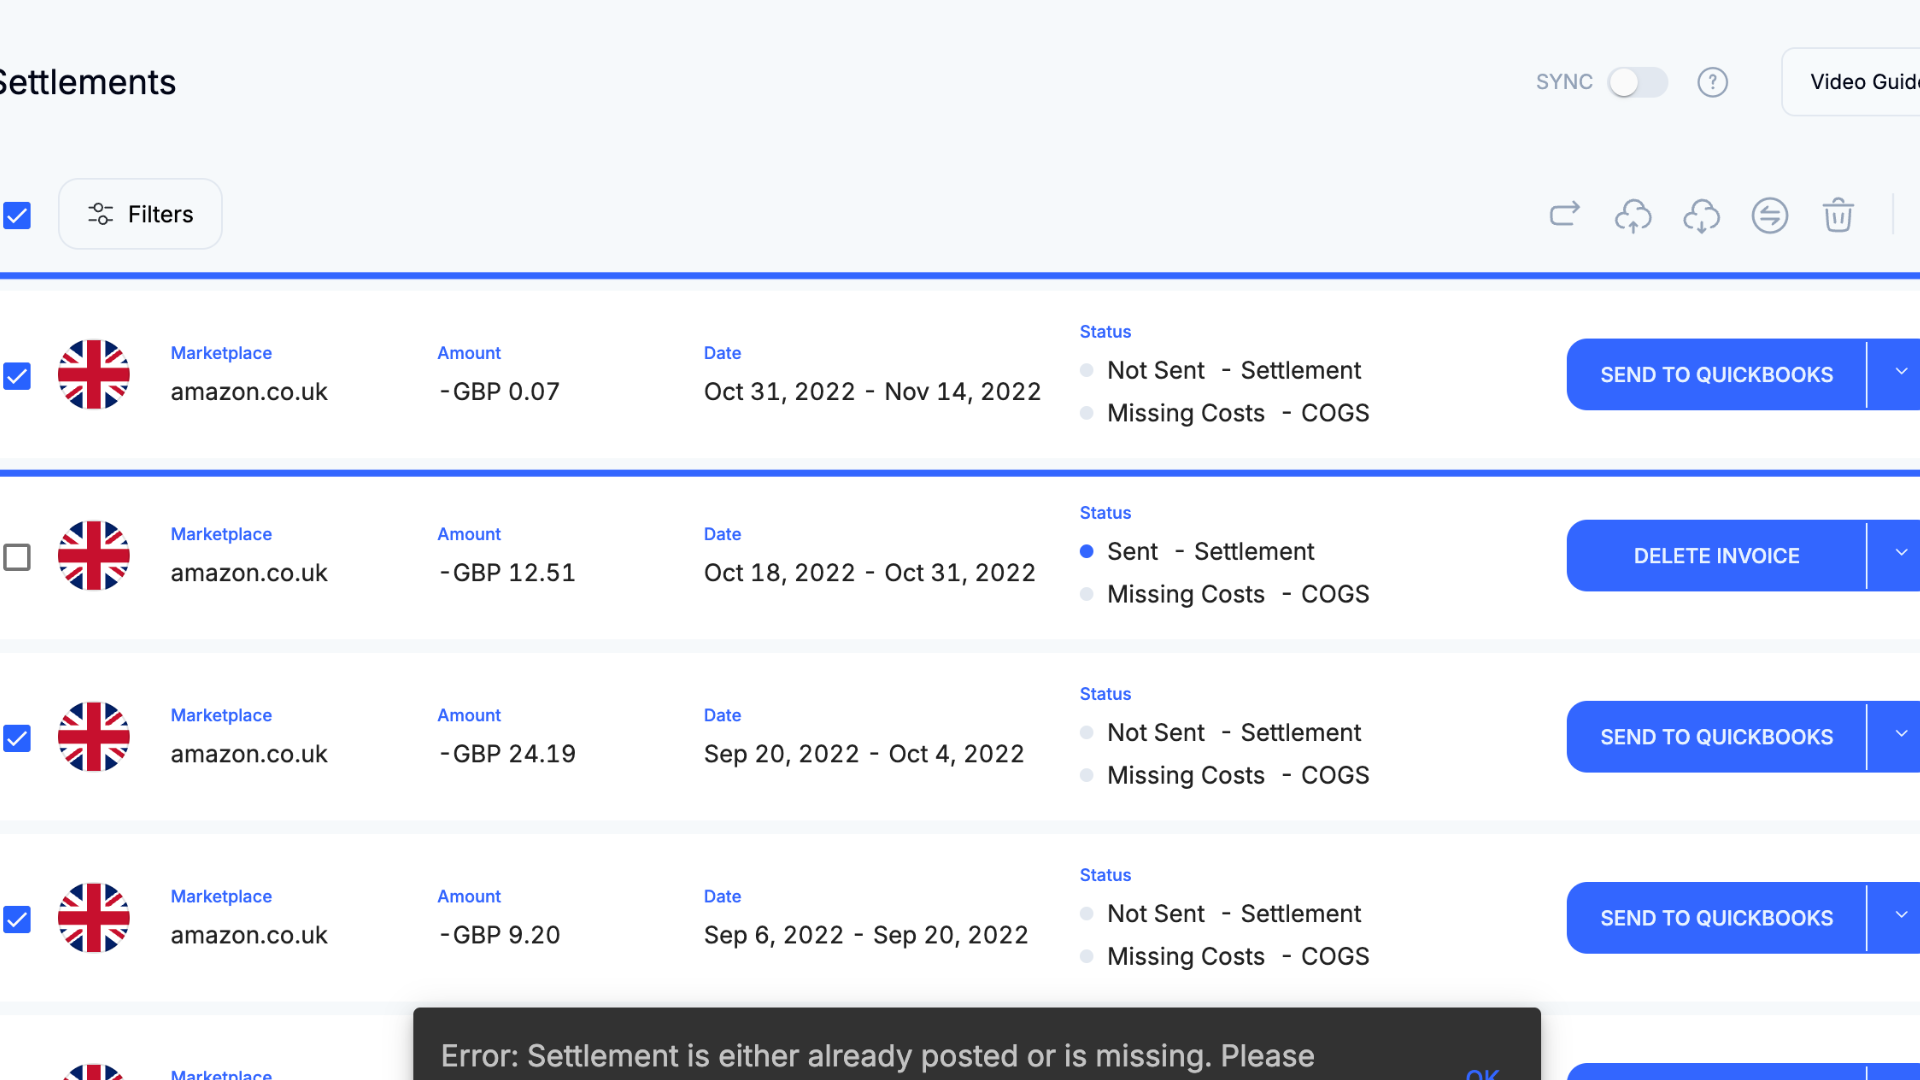
Task: Click the UK flag on GBP 12.51 row
Action: tap(94, 556)
